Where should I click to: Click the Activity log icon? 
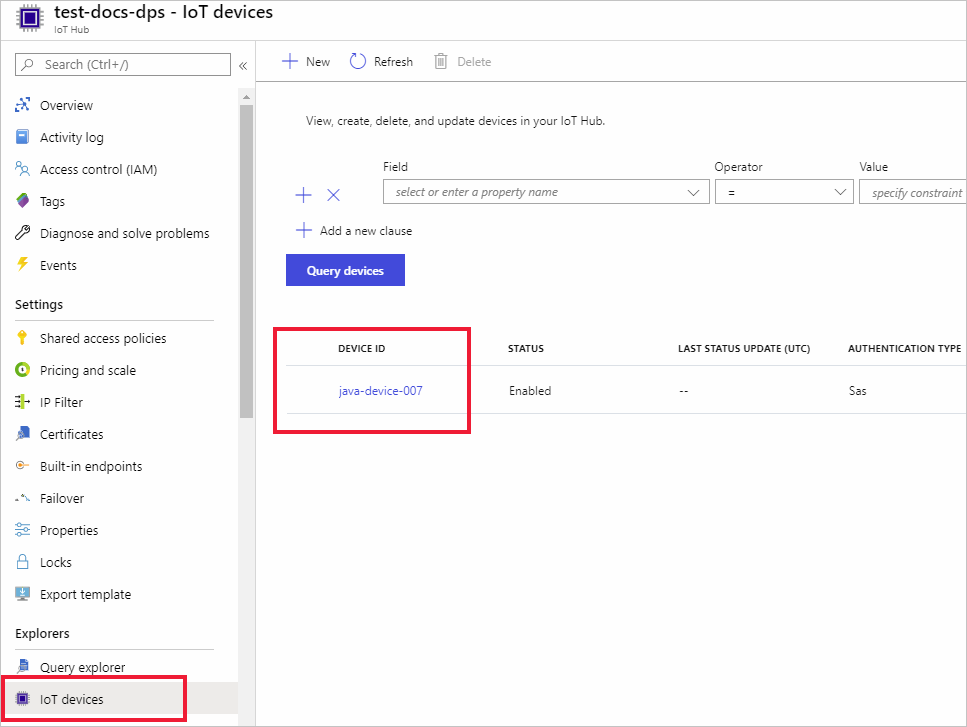coord(23,137)
